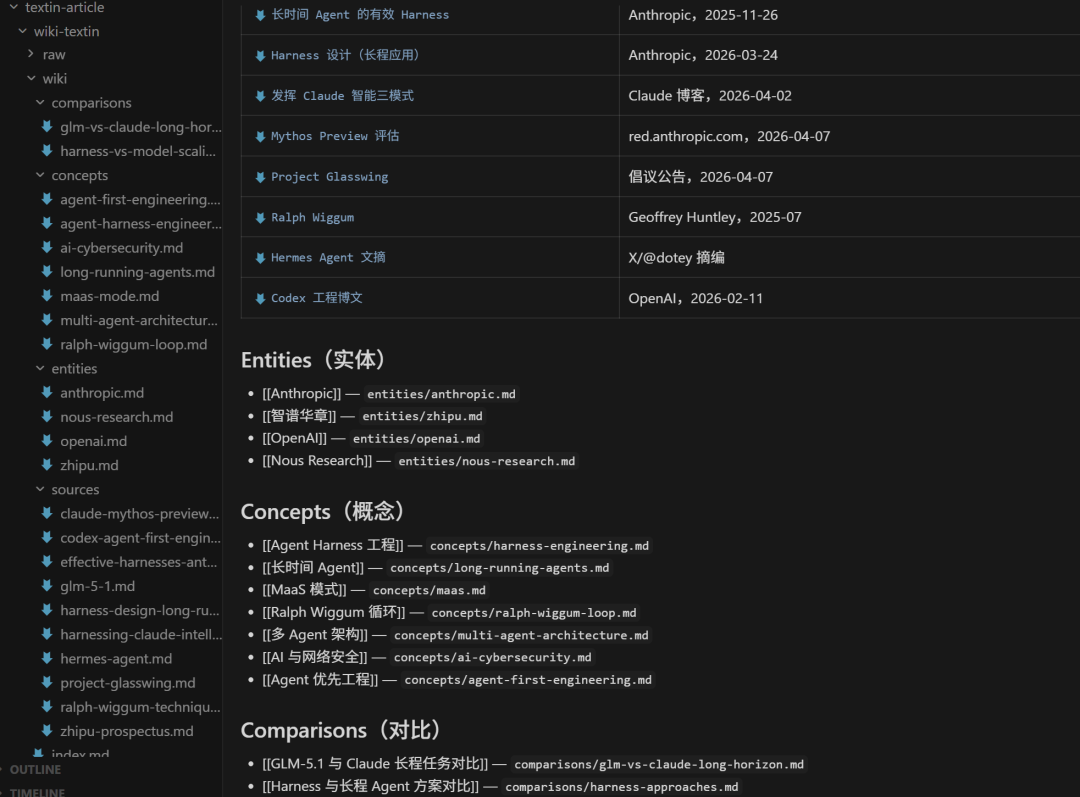Click markdown icon of hermes-agent.md
Viewport: 1080px width, 797px height.
(47, 658)
